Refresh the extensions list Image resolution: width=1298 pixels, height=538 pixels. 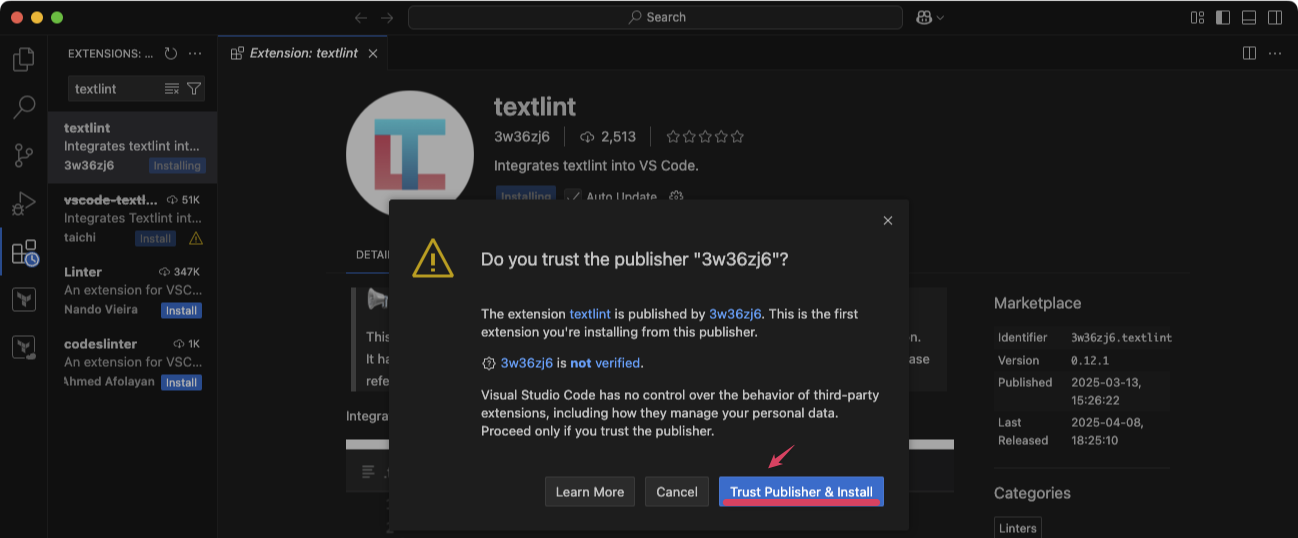(171, 53)
